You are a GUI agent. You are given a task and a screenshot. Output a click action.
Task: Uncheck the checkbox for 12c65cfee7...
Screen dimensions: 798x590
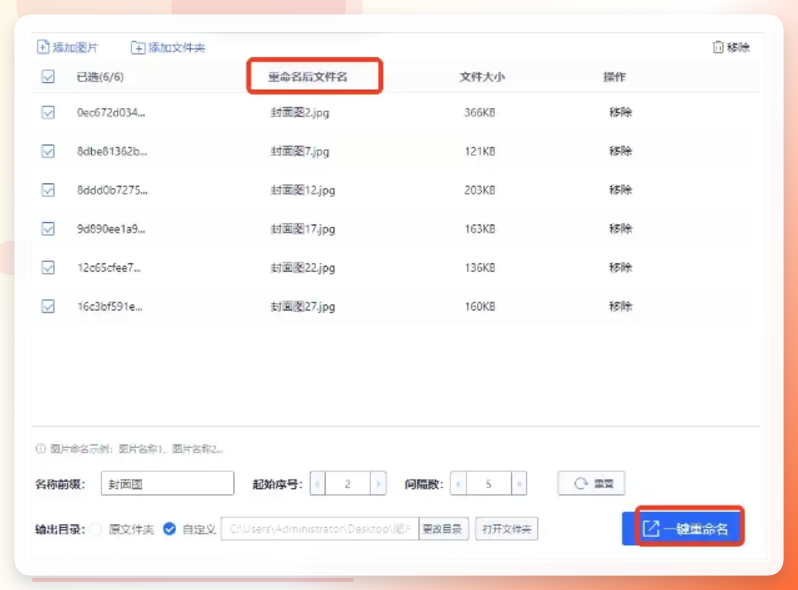[x=48, y=267]
